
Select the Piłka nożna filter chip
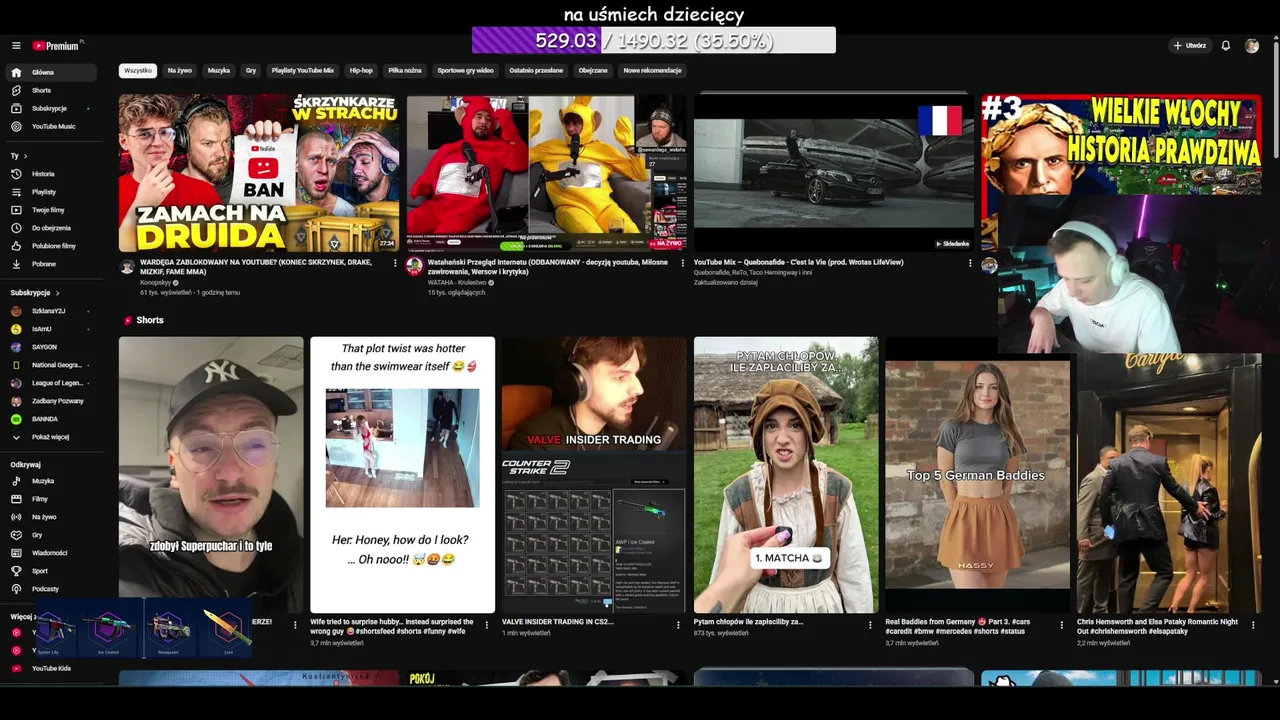[405, 71]
